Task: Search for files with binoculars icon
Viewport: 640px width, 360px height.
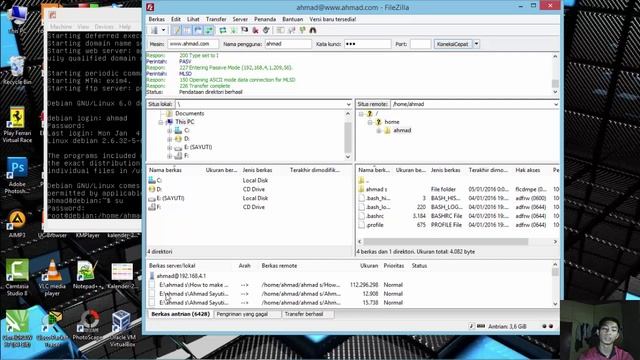Action: coord(313,30)
